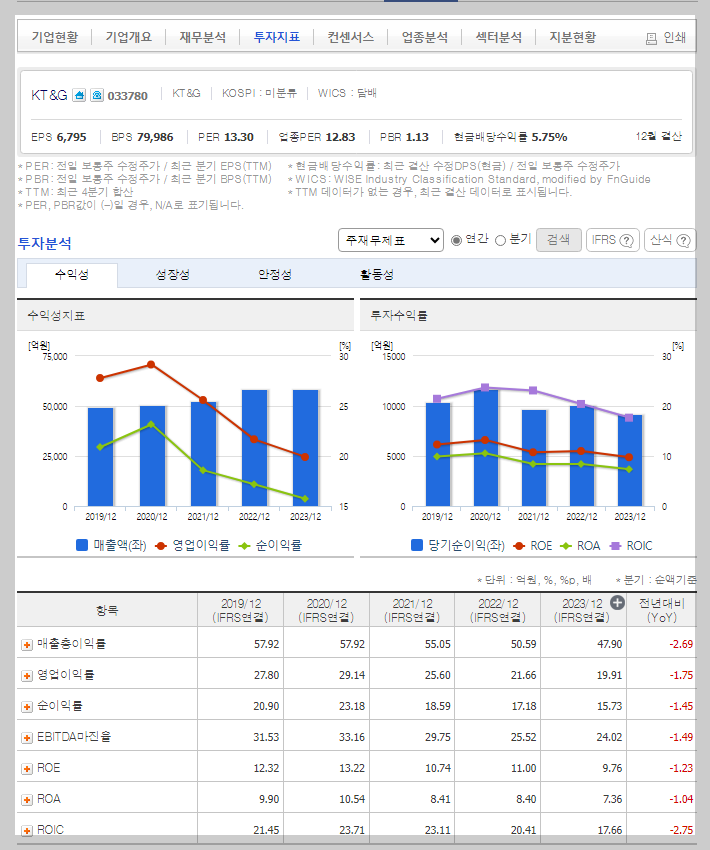Toggle the ROA green legend marker
Viewport: 710px width, 850px height.
click(x=566, y=546)
